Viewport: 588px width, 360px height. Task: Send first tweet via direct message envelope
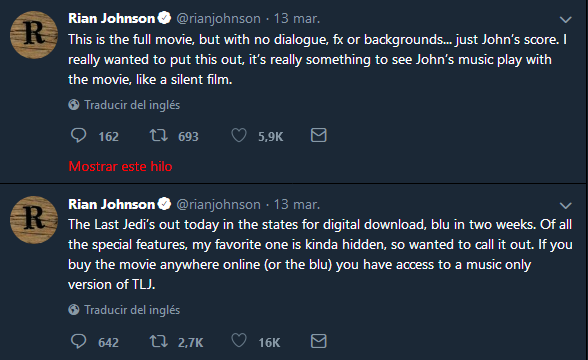click(x=319, y=135)
